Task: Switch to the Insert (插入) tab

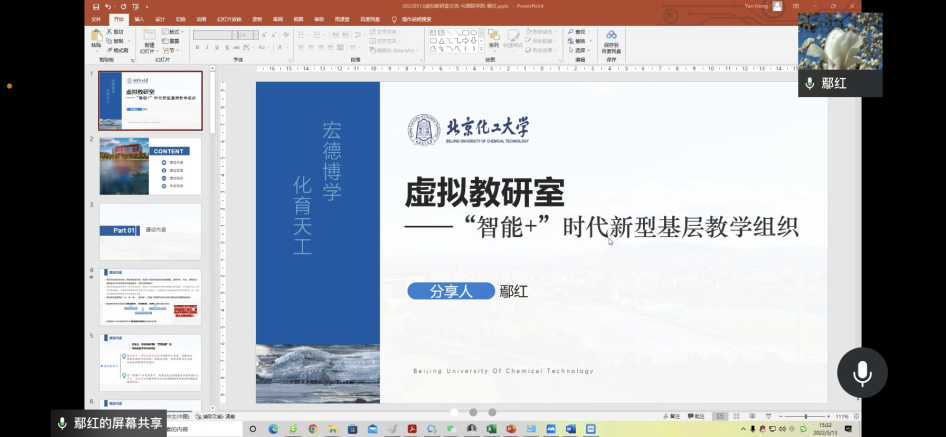Action: click(x=139, y=19)
